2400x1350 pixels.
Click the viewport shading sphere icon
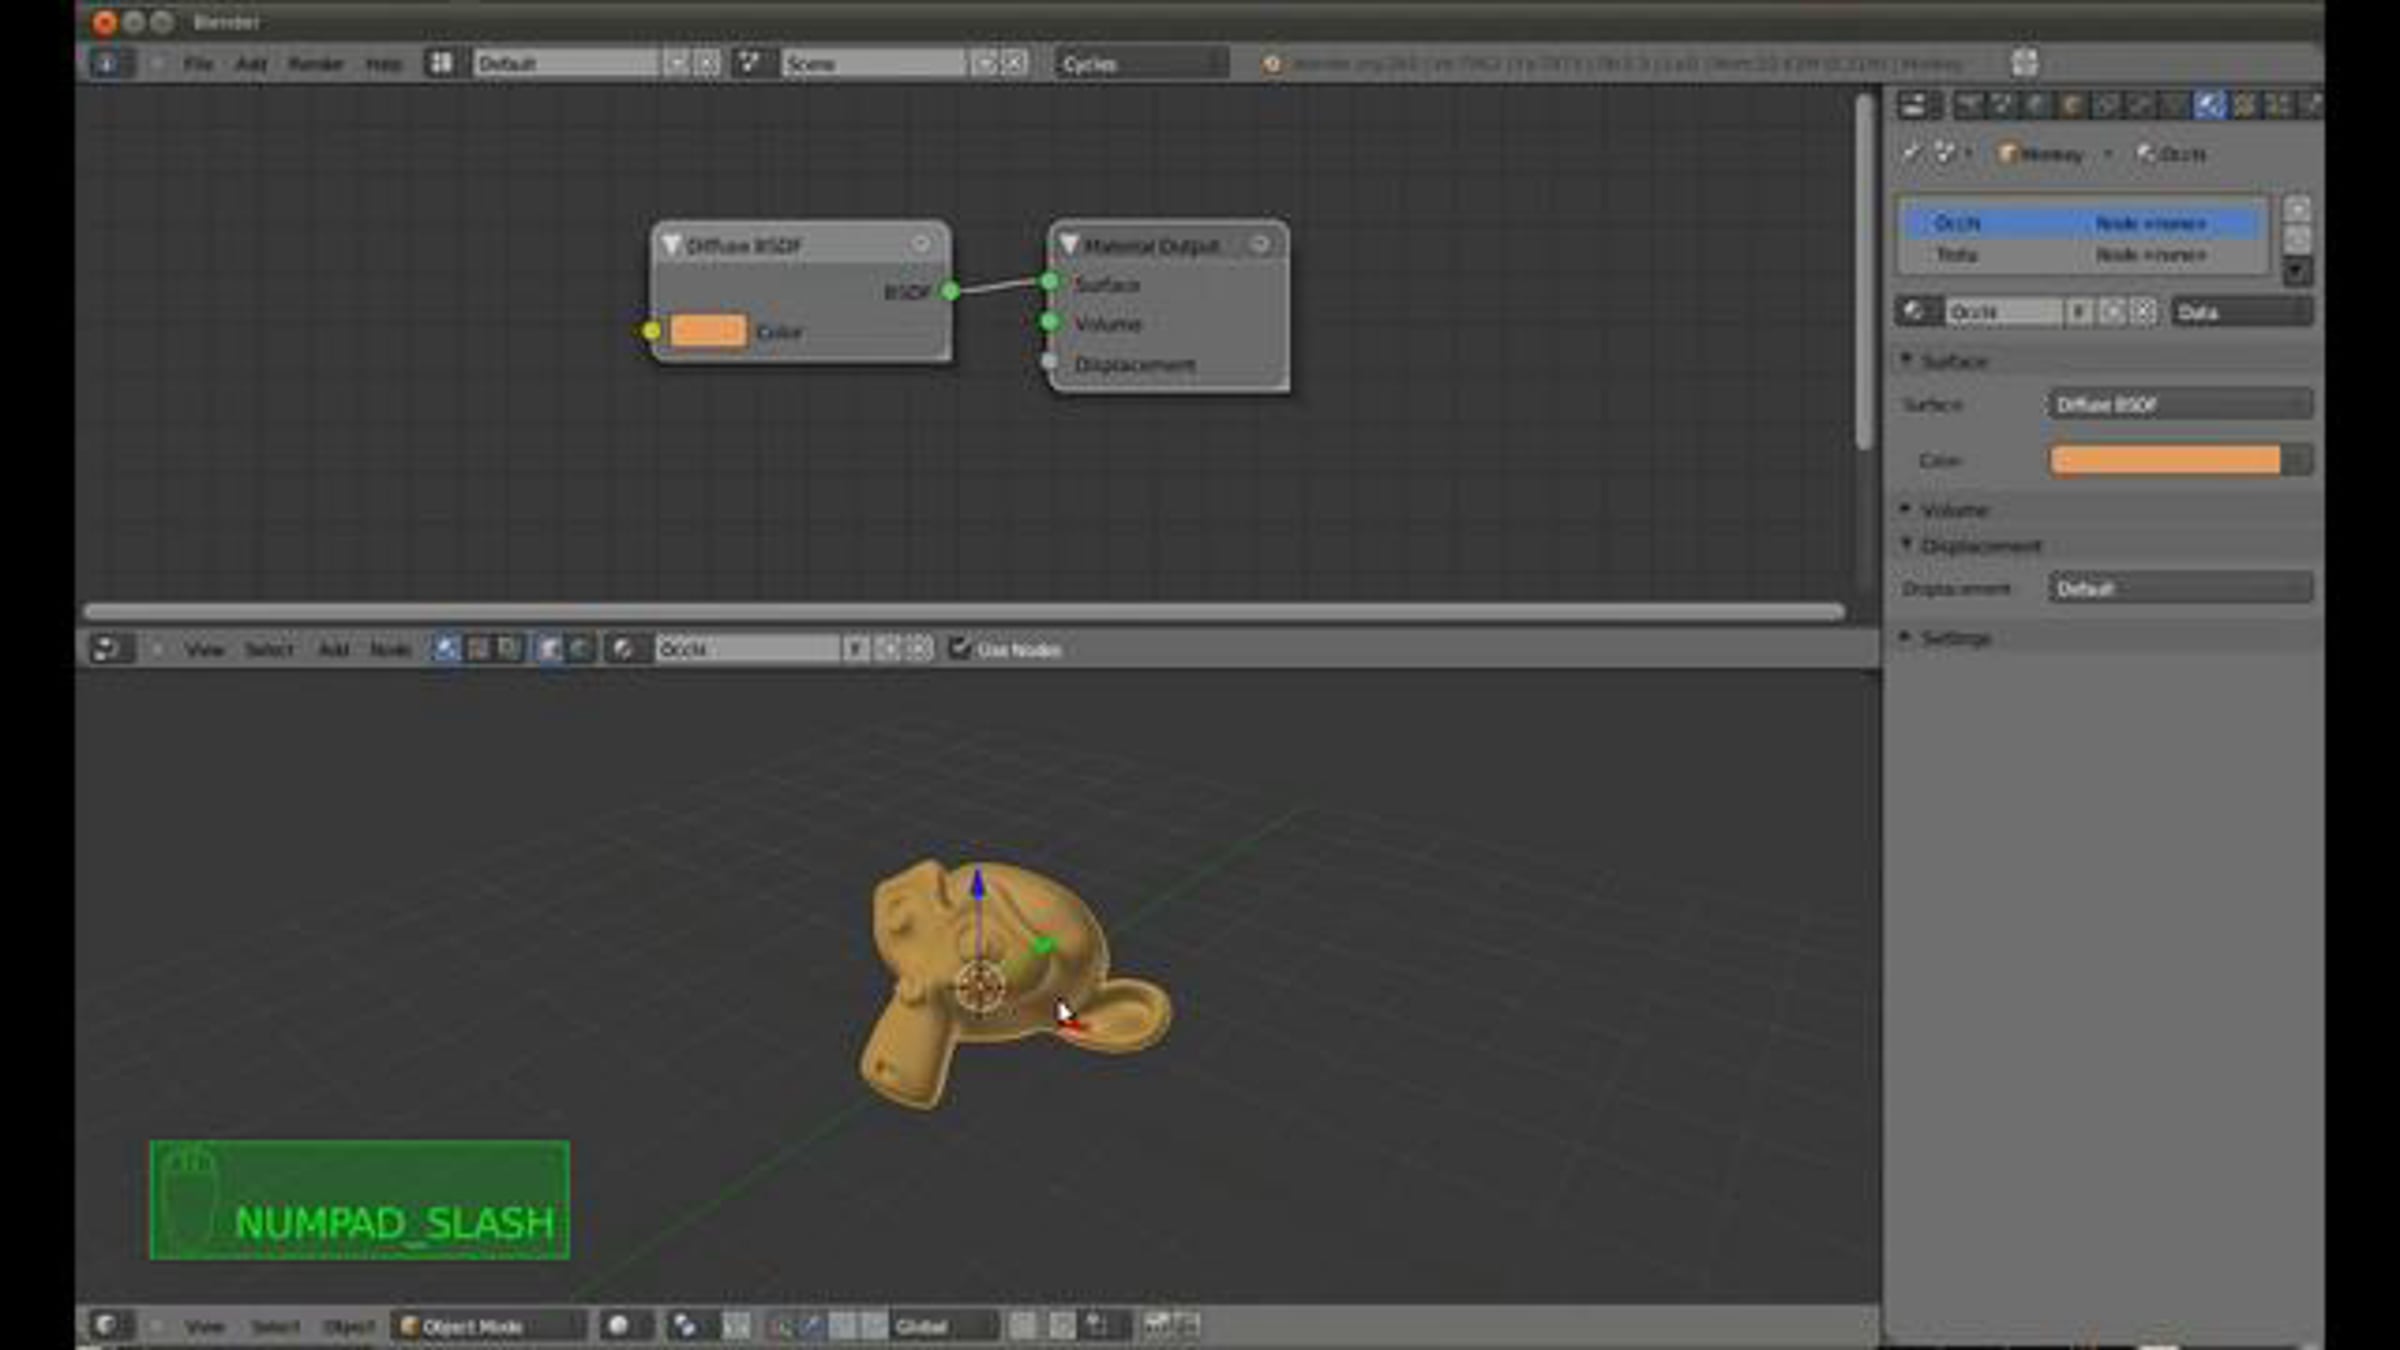(x=618, y=1326)
